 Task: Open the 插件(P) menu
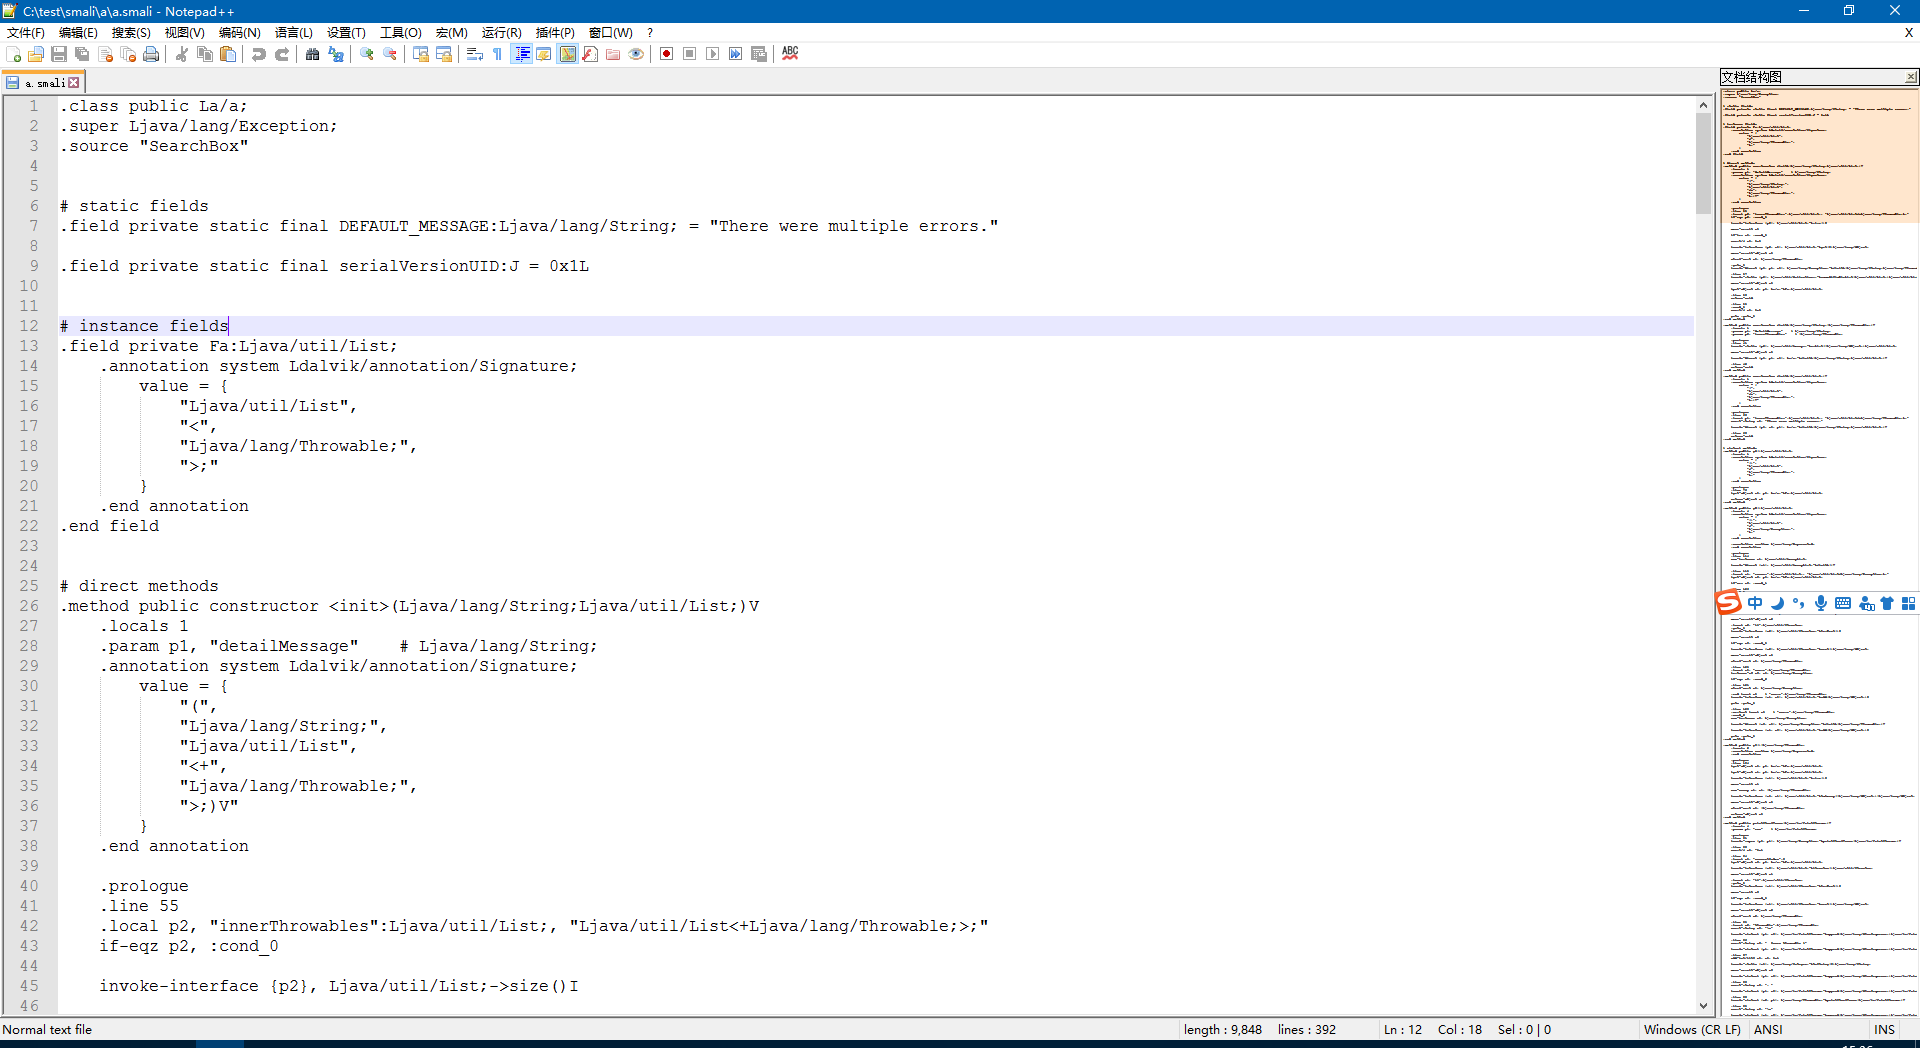pos(553,32)
